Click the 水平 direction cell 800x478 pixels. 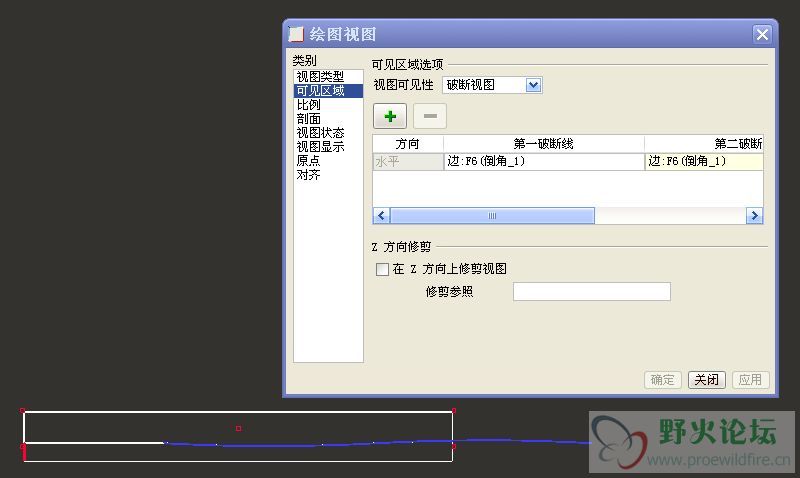click(x=408, y=162)
